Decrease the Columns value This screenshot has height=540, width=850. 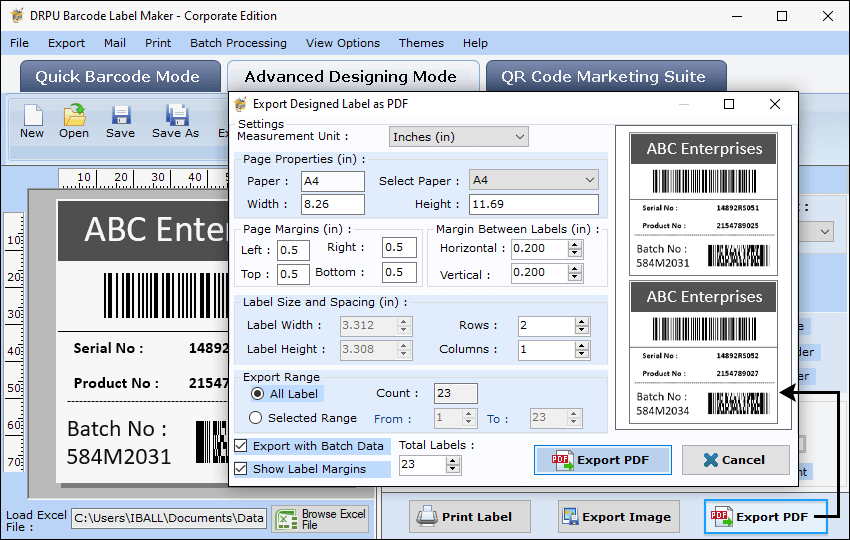(582, 354)
